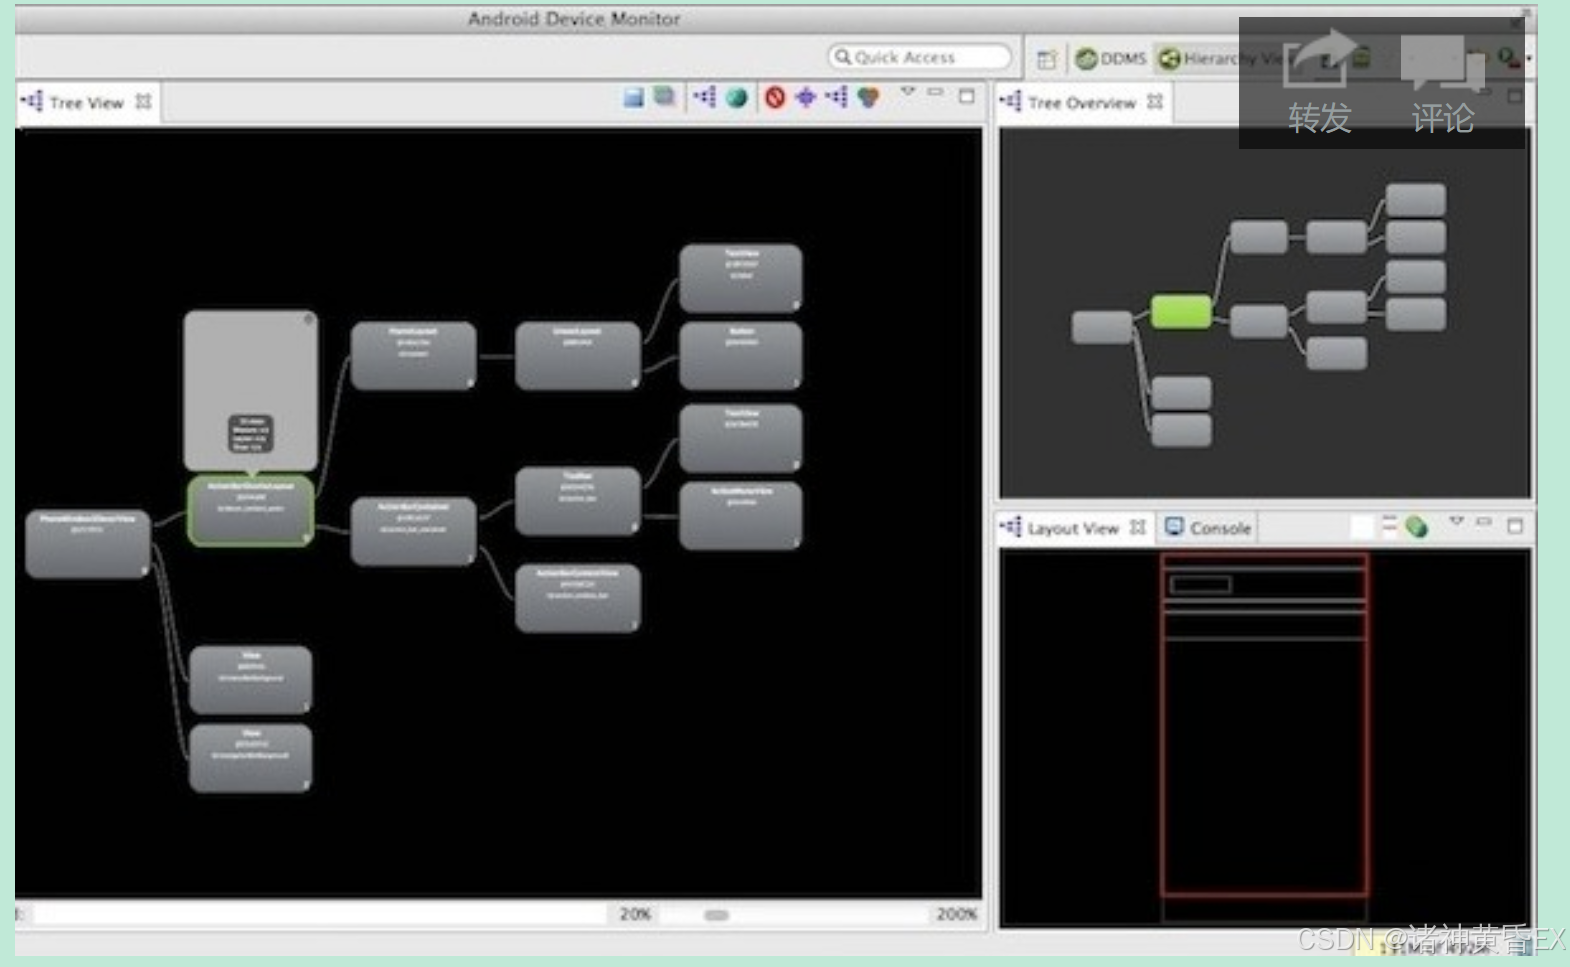This screenshot has height=967, width=1570.
Task: Click the filter text field below the tree
Action: click(x=322, y=914)
